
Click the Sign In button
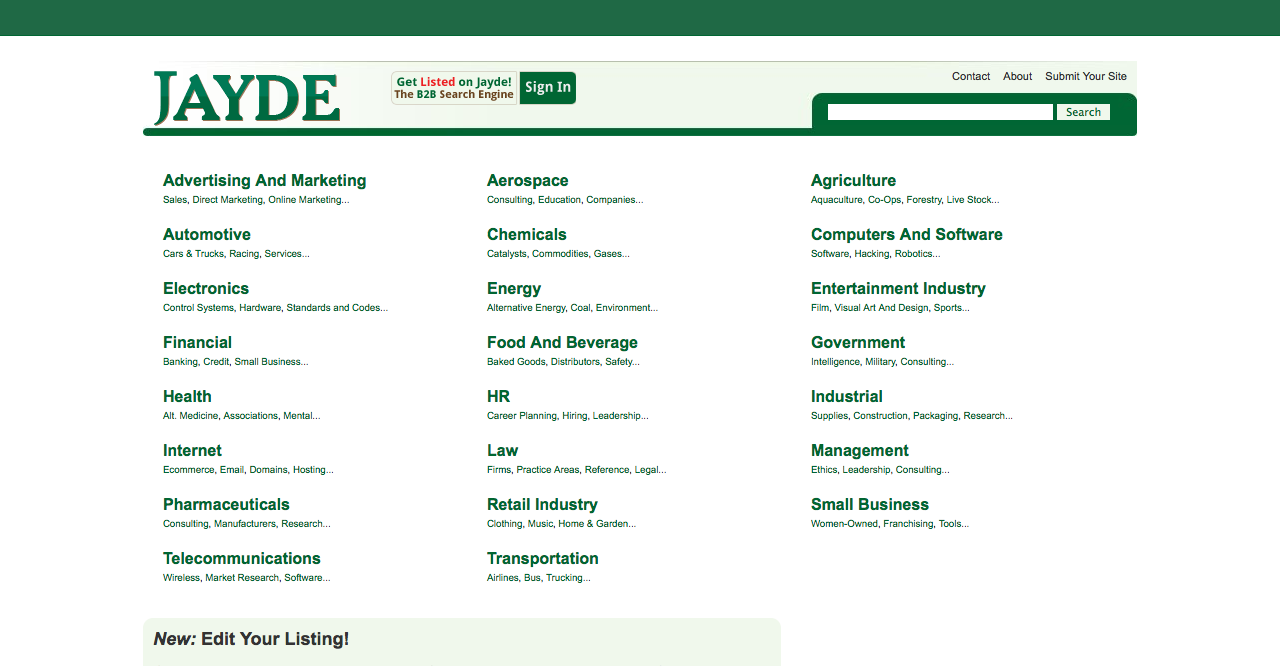click(x=548, y=88)
